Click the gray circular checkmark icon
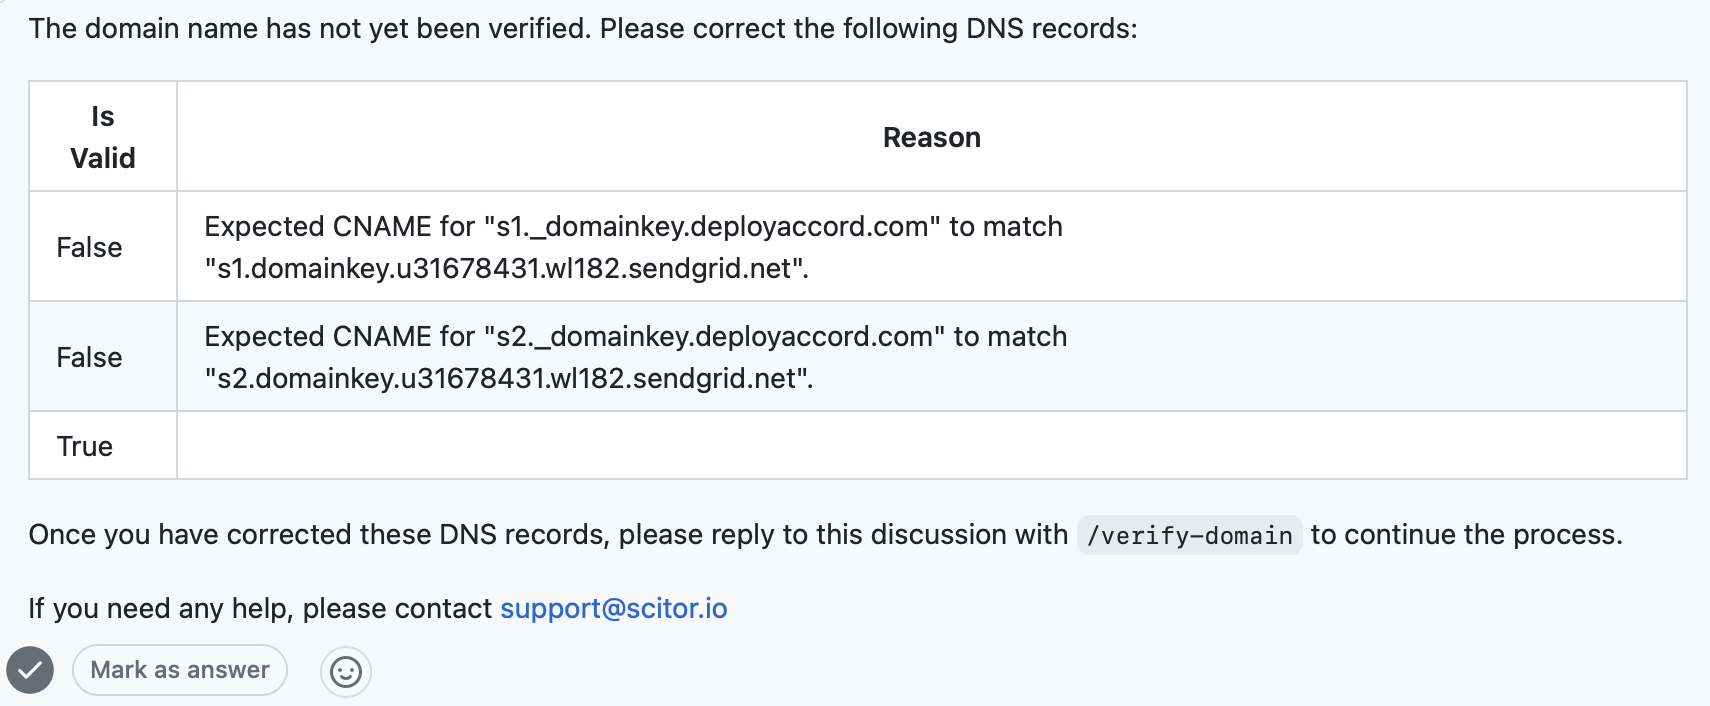The width and height of the screenshot is (1710, 706). pyautogui.click(x=30, y=670)
